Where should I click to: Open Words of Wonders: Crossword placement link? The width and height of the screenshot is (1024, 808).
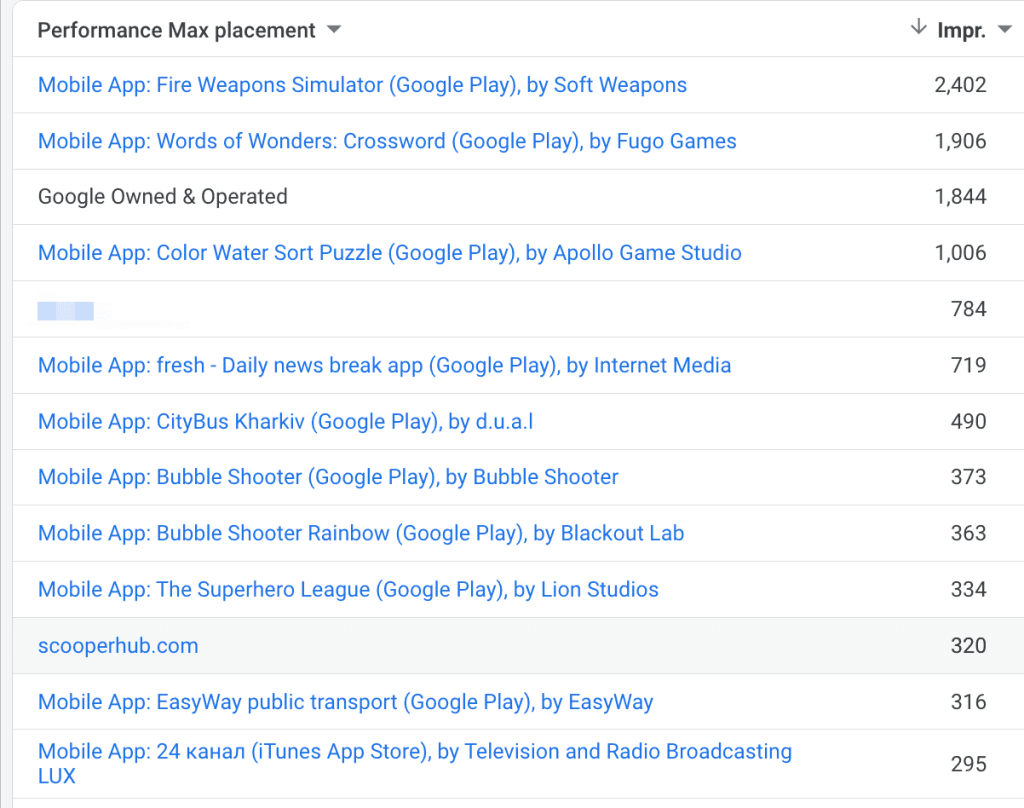click(387, 141)
